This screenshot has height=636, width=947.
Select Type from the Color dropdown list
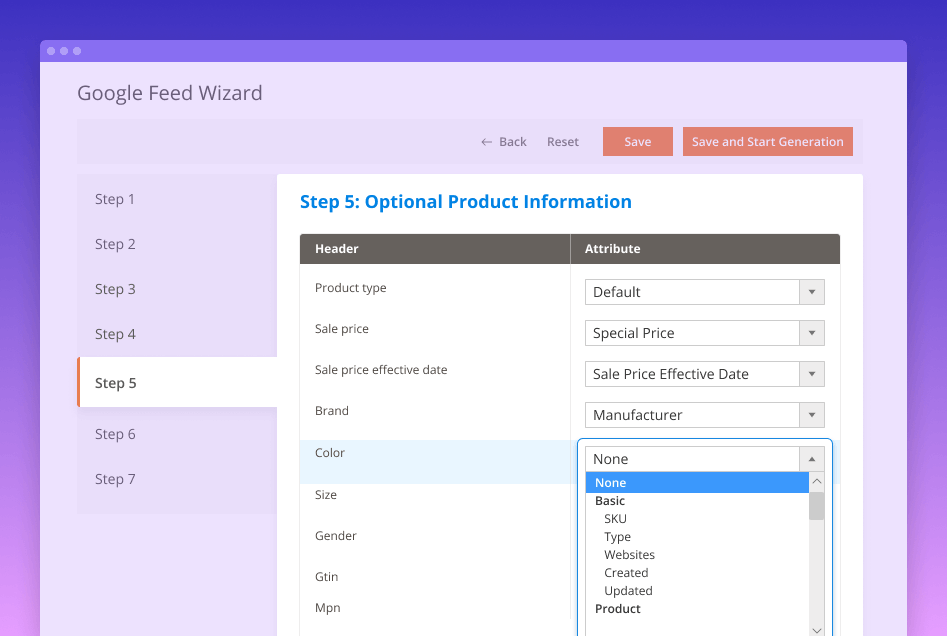(x=617, y=536)
